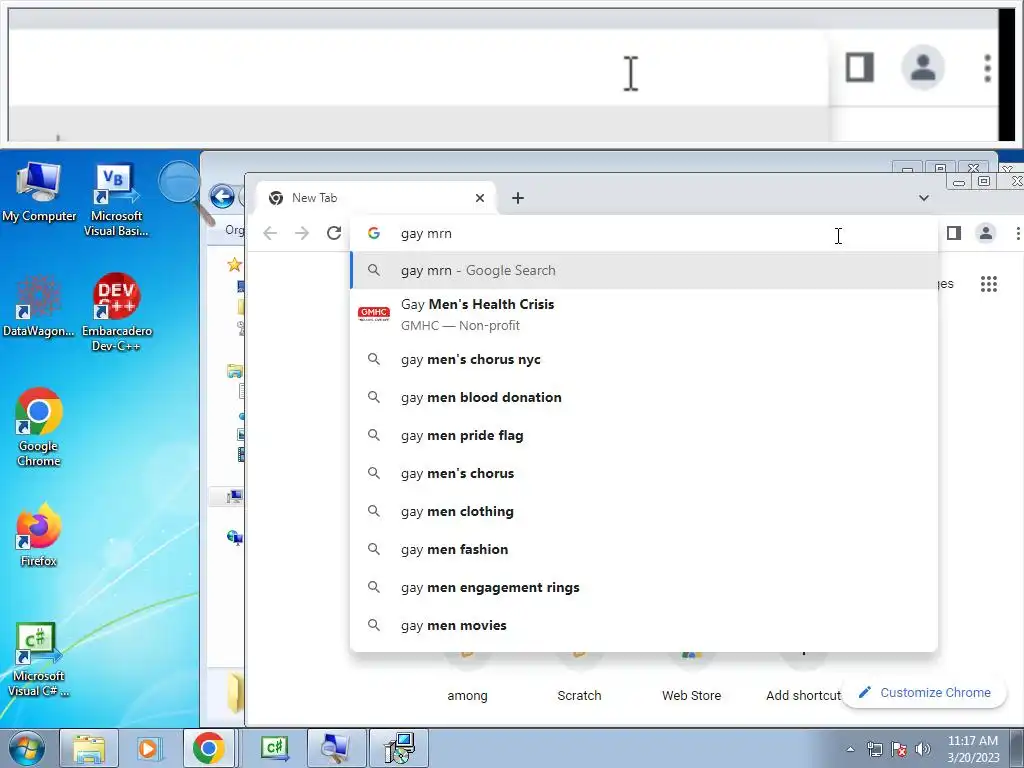The width and height of the screenshot is (1024, 768).
Task: Click the Windows Start button
Action: pyautogui.click(x=27, y=748)
